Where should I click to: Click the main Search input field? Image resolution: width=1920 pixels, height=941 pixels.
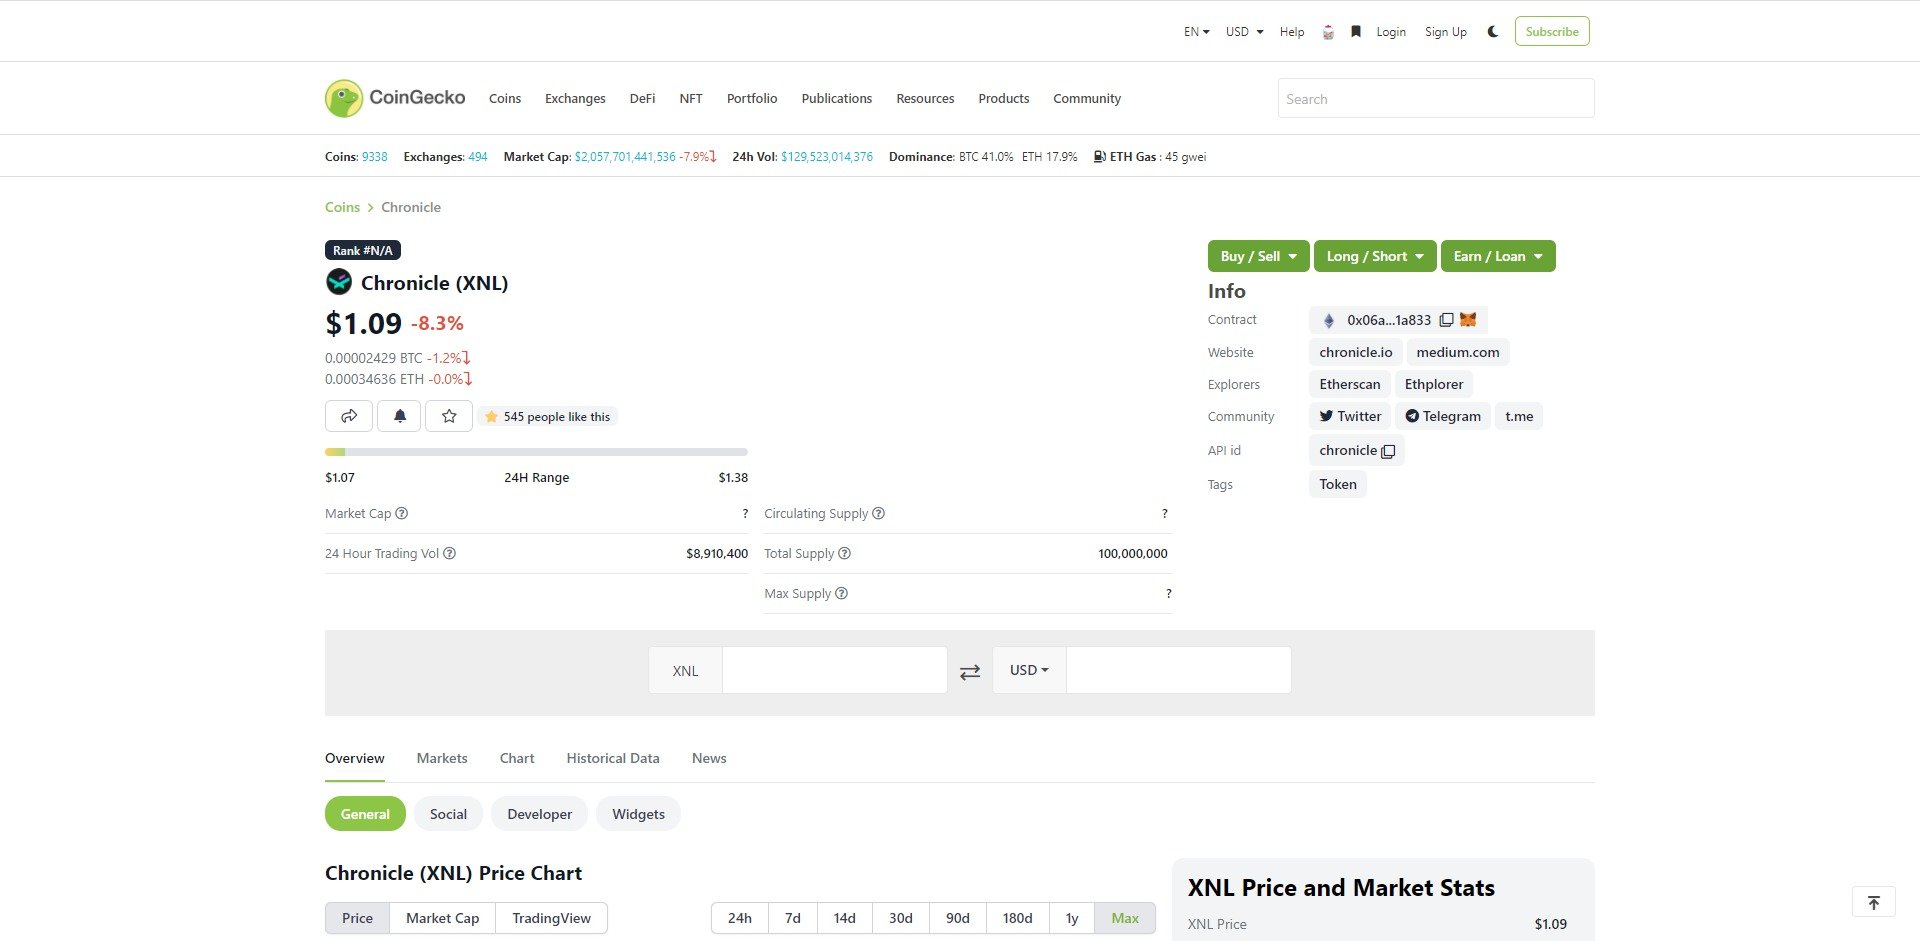click(x=1435, y=99)
